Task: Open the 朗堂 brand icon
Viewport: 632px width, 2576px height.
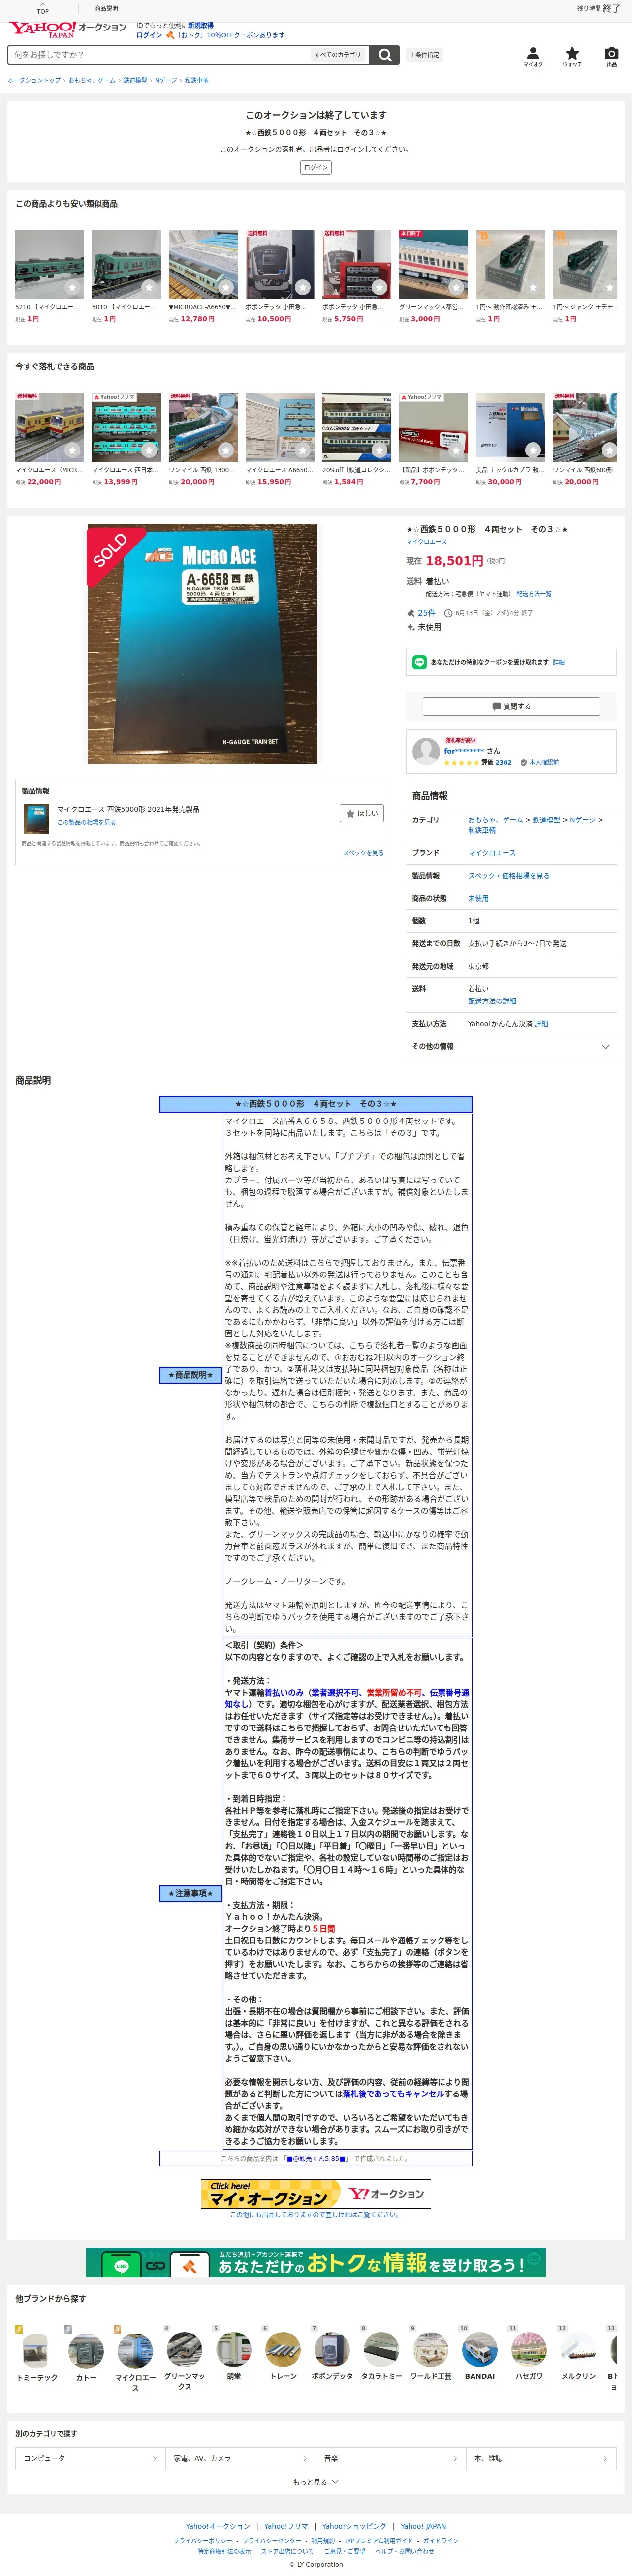Action: pyautogui.click(x=233, y=2349)
